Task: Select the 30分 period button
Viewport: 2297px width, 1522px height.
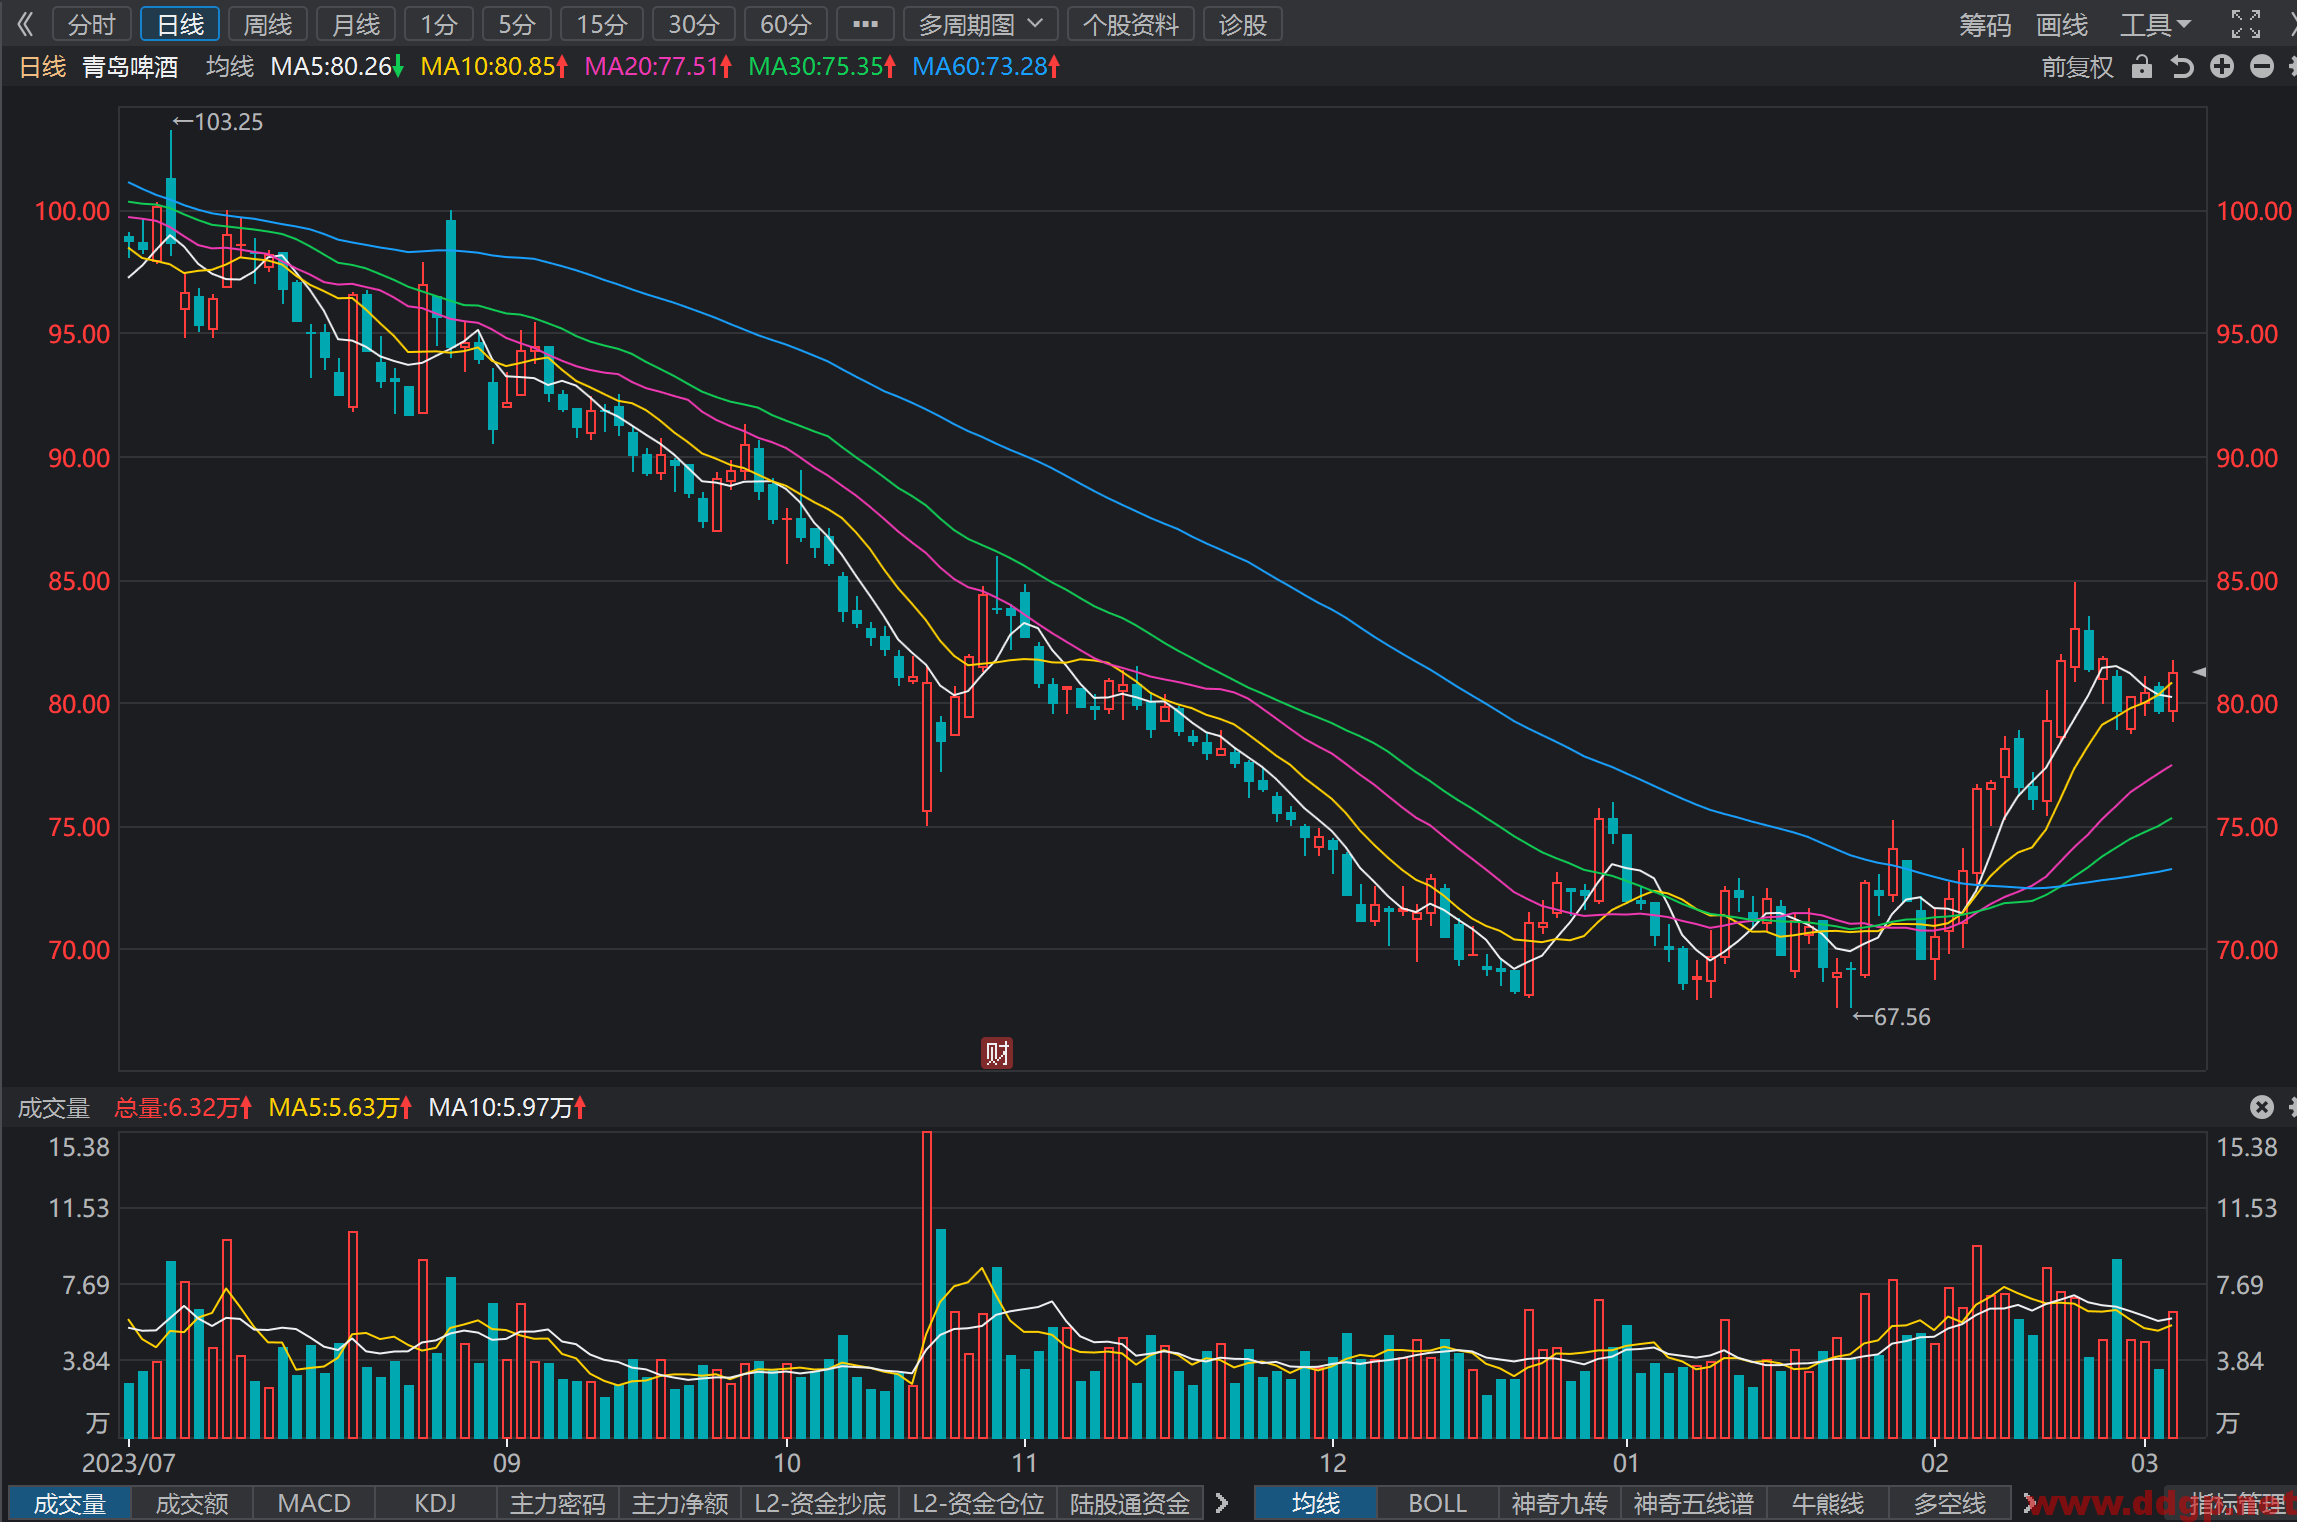Action: [x=694, y=24]
